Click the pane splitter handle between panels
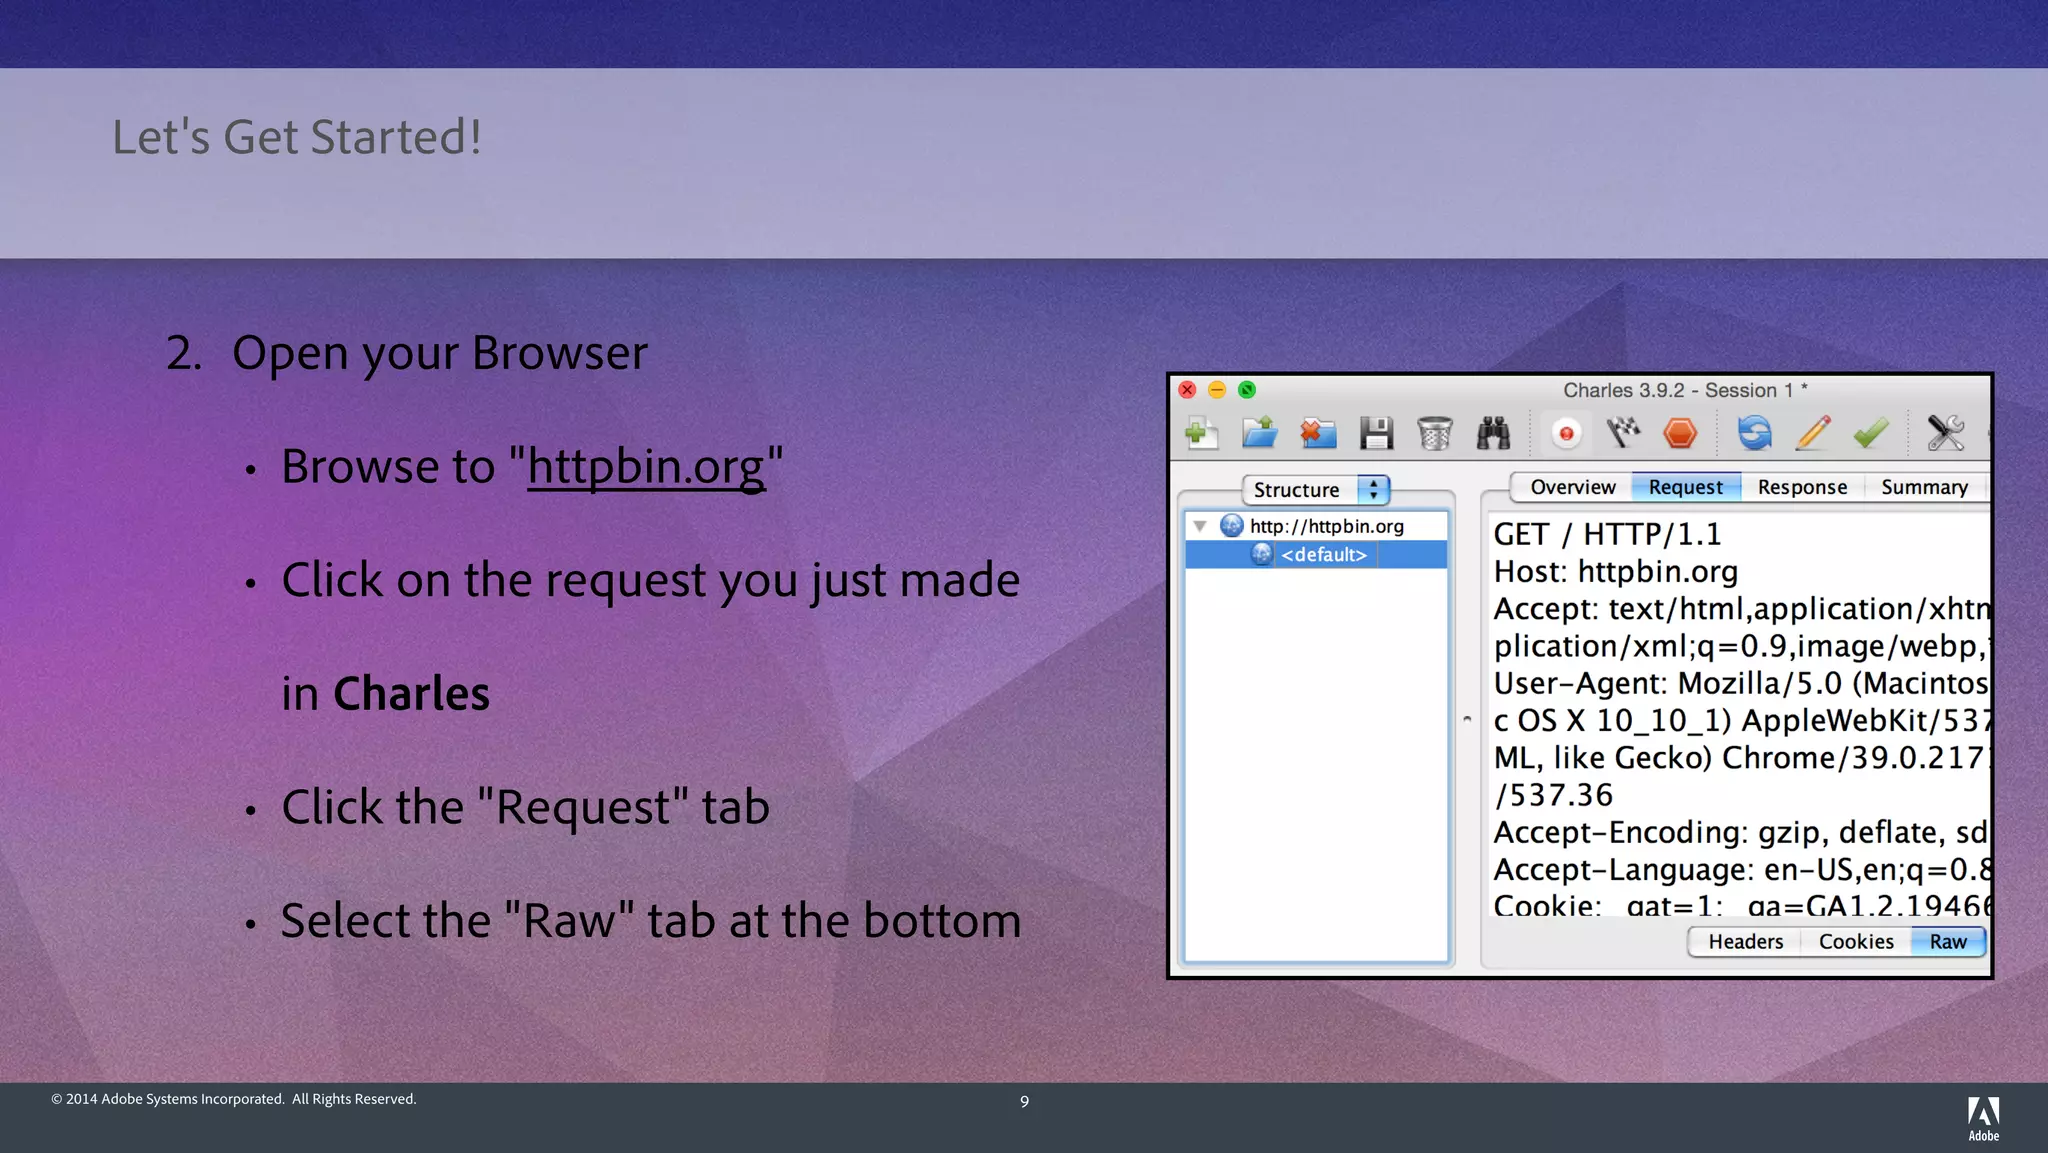Screen dimensions: 2048x1153 [x=1467, y=719]
